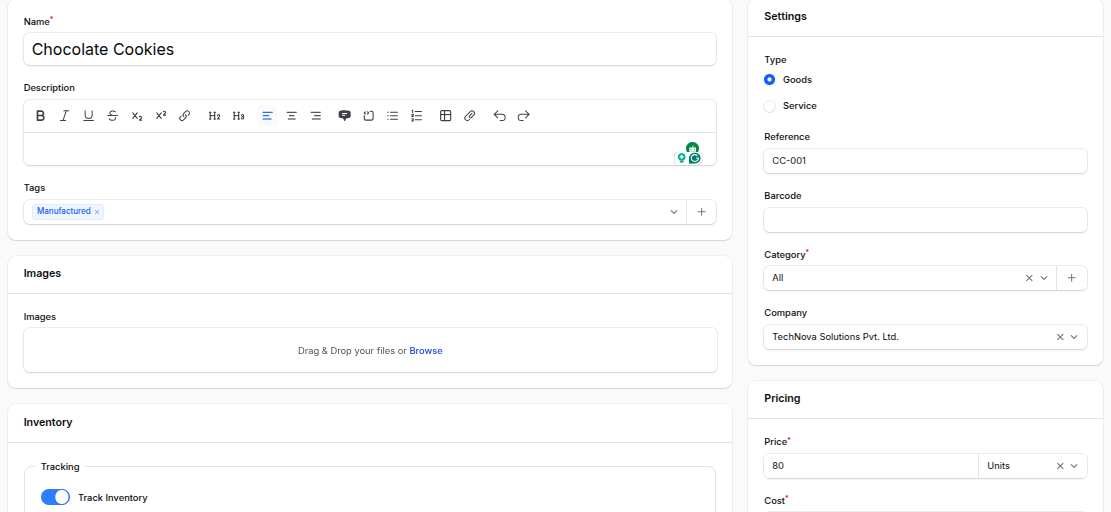Click the TechNova Solutions Pvt. Ltd. value

(835, 337)
